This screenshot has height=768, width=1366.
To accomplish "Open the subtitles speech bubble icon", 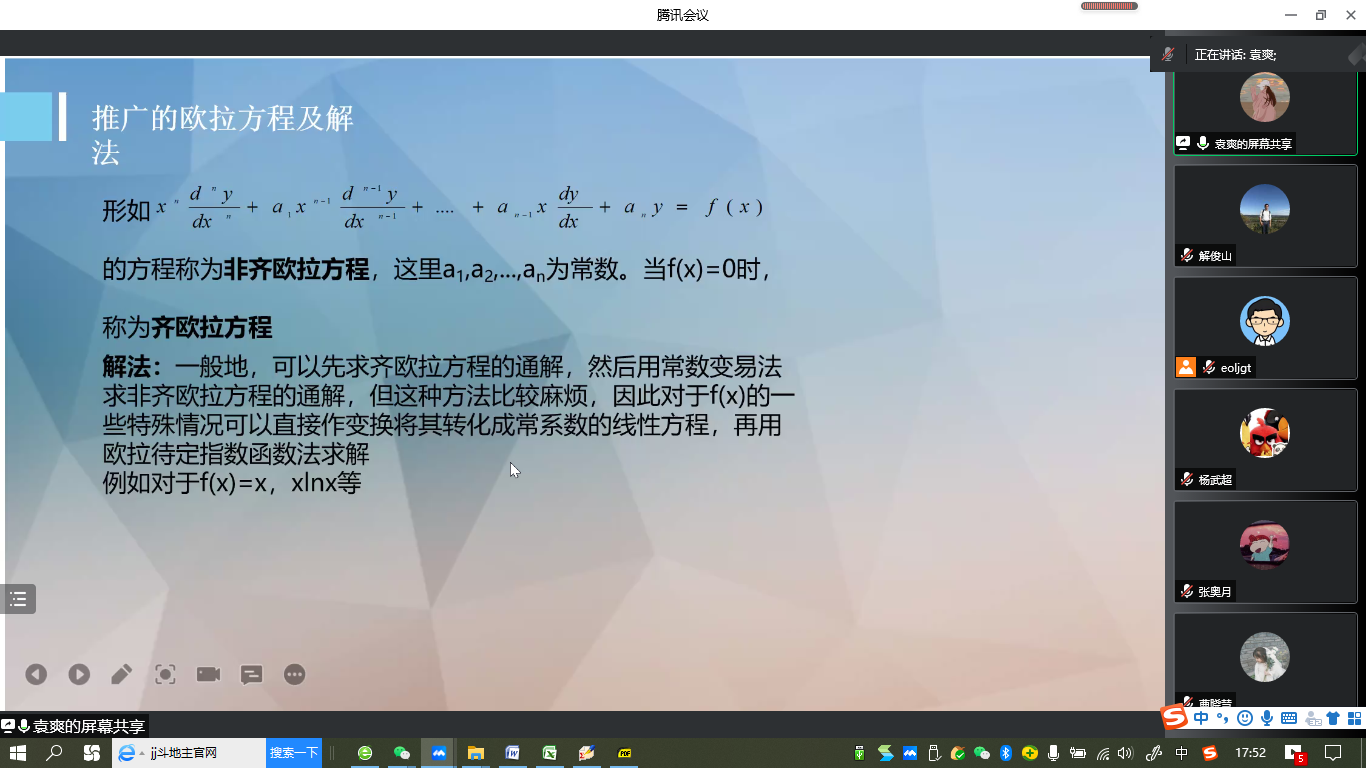I will (251, 675).
